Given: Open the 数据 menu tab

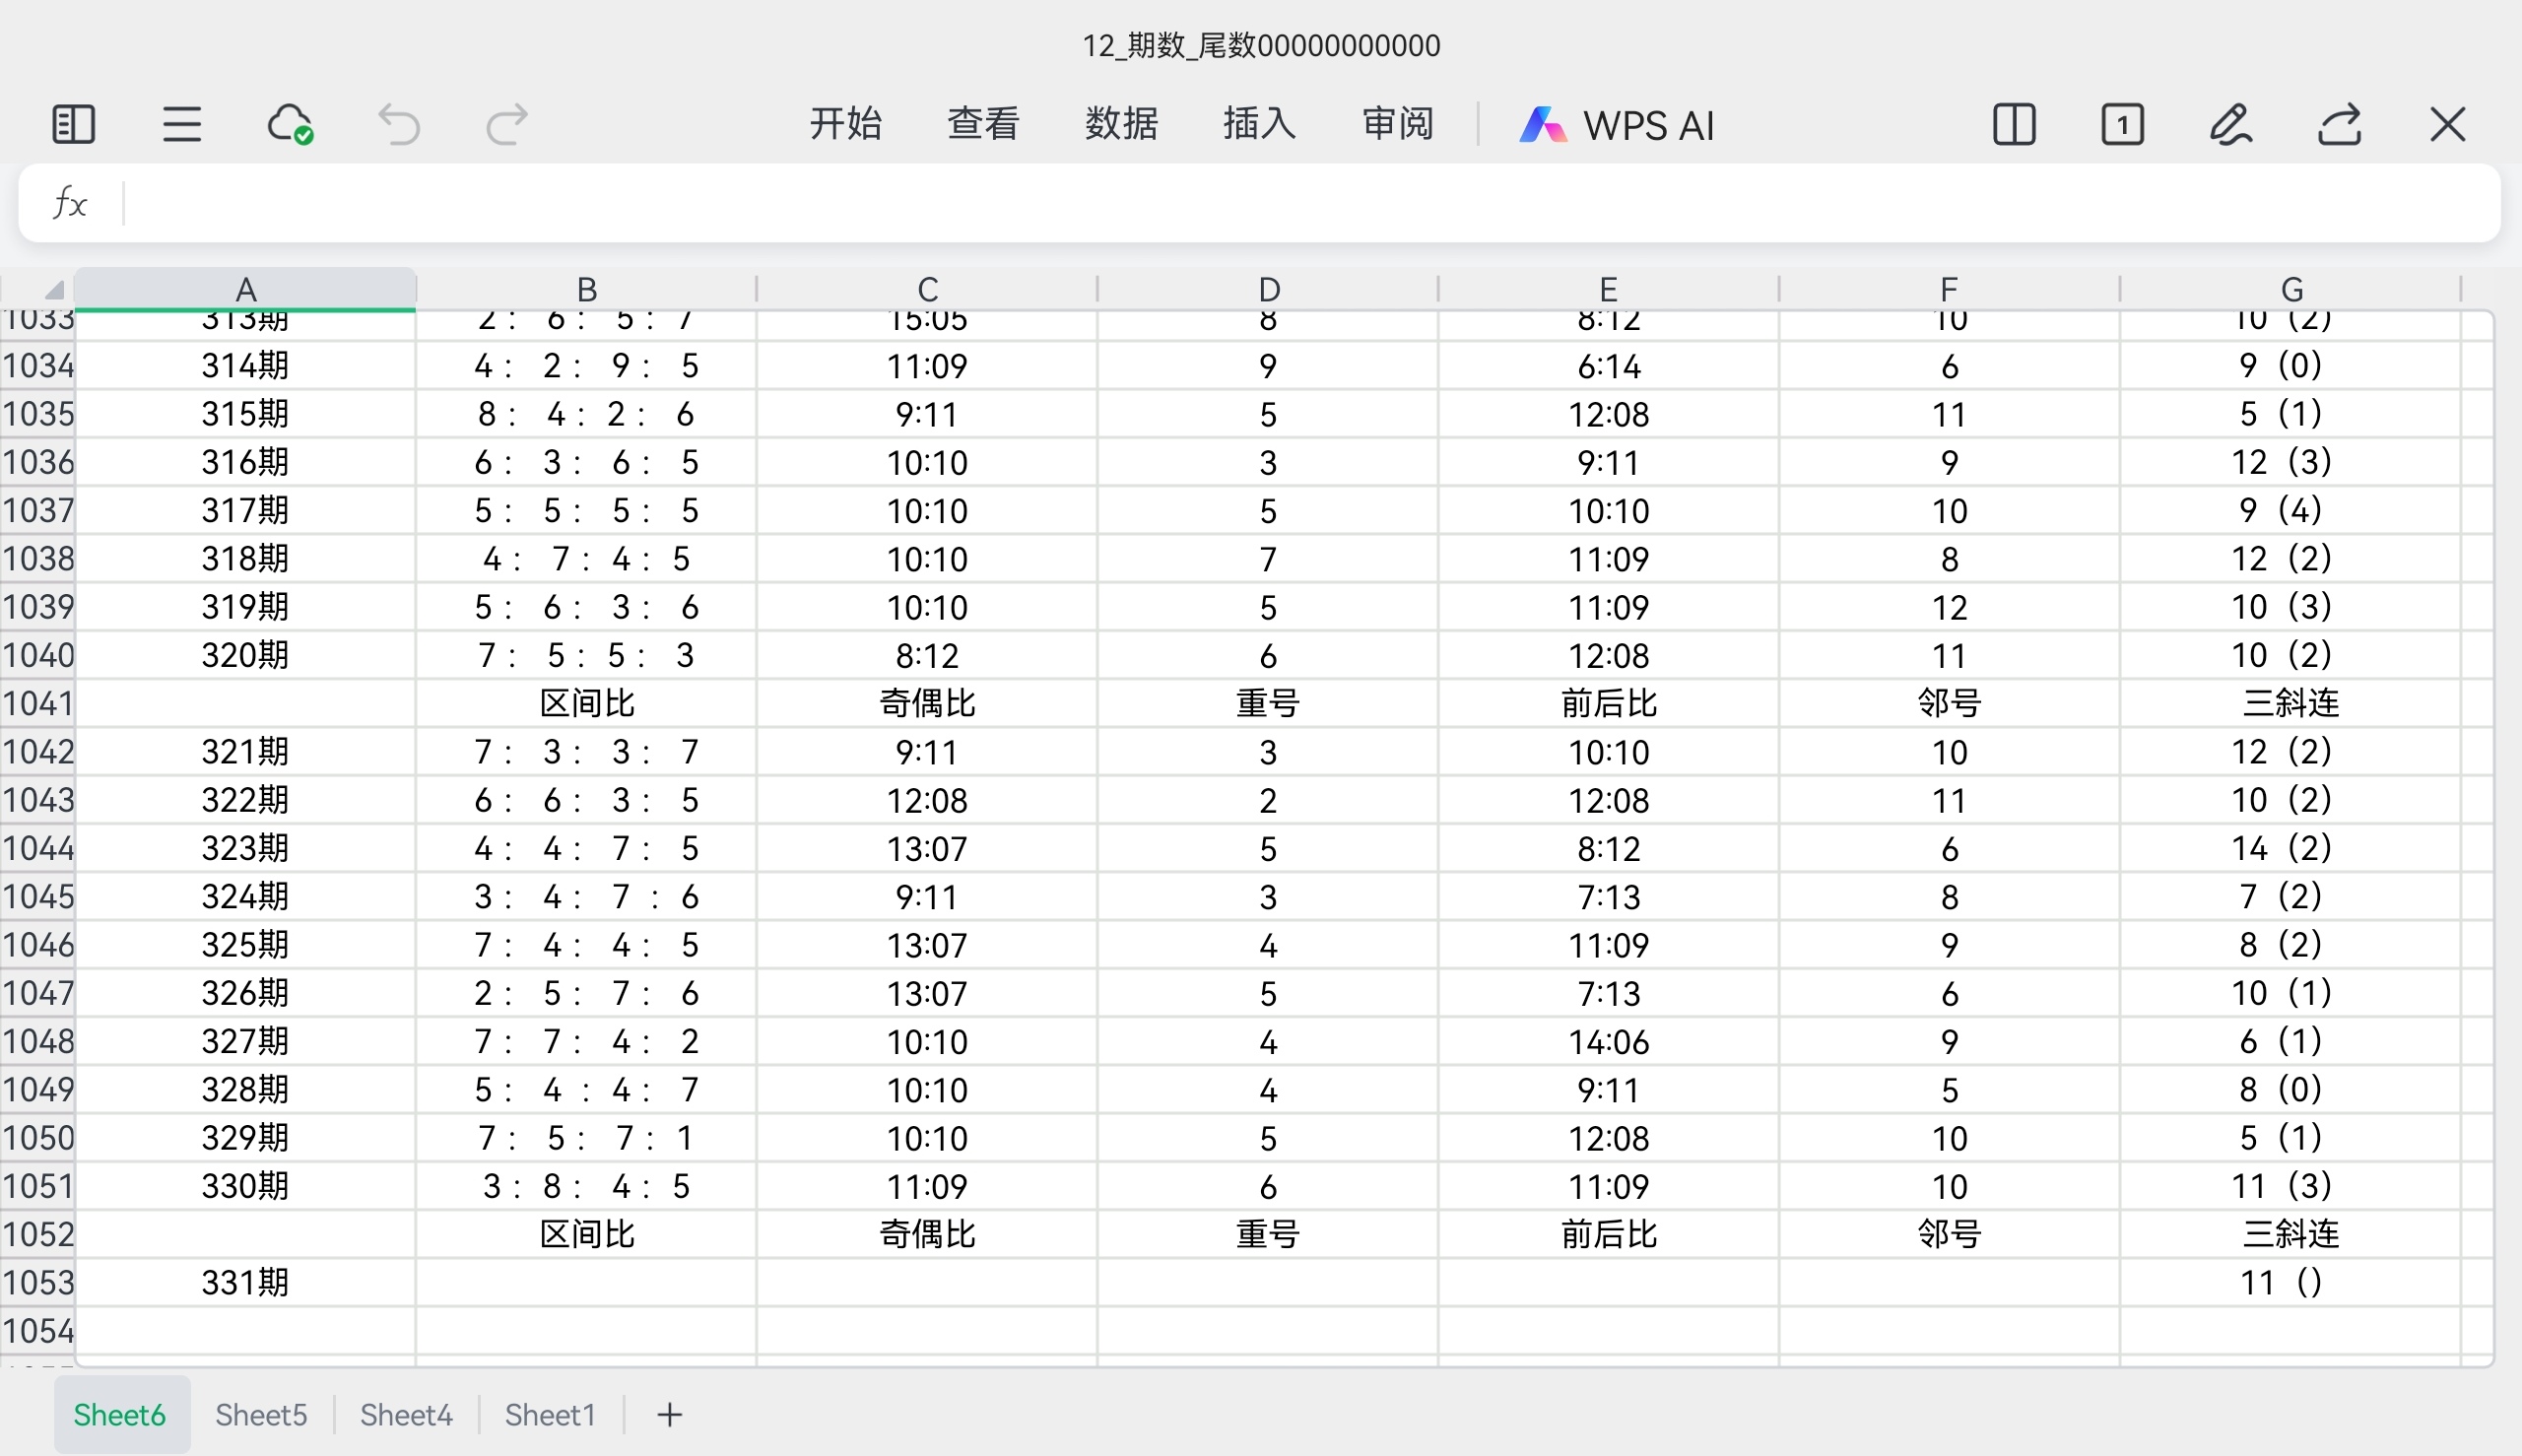Looking at the screenshot, I should tap(1121, 124).
